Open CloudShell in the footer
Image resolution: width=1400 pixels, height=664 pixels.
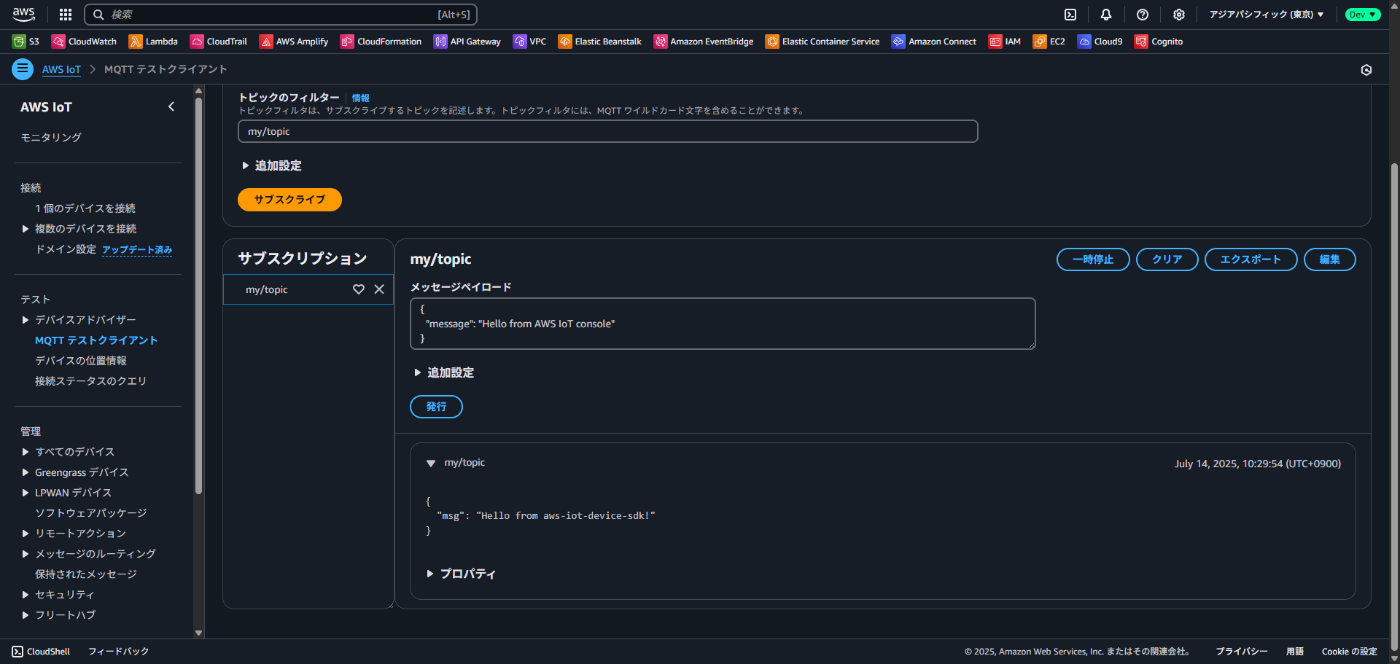tap(40, 651)
